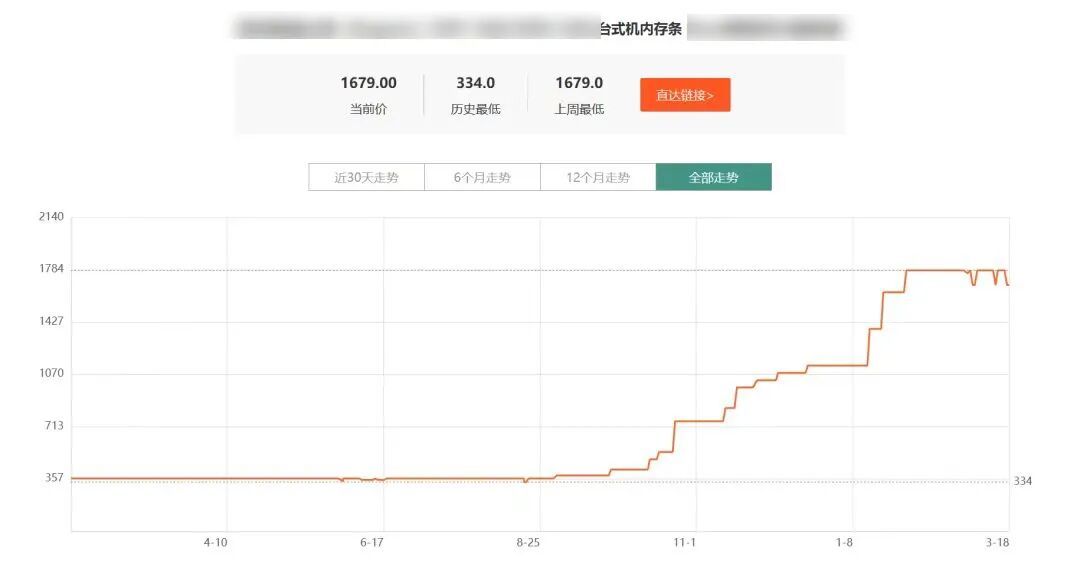Screen dimensions: 1080x567
Task: Show the 全部走势 full trend tab
Action: pos(713,177)
